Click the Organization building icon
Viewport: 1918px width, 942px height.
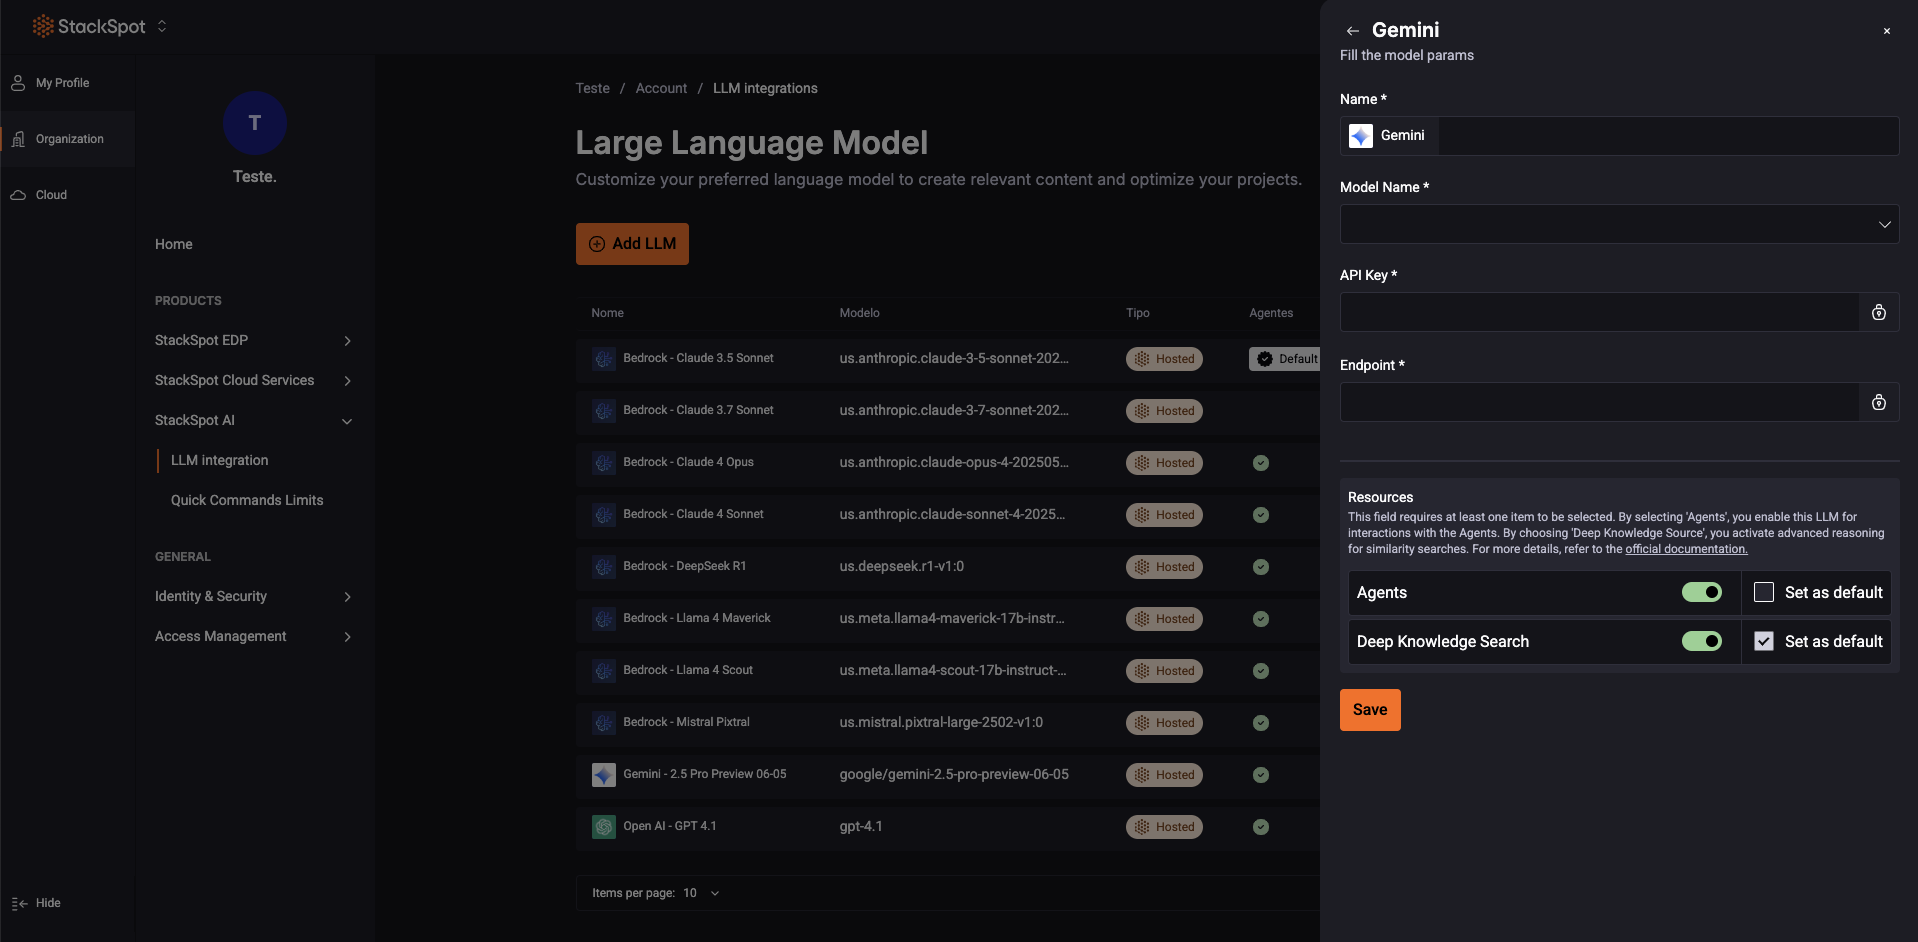tap(18, 139)
